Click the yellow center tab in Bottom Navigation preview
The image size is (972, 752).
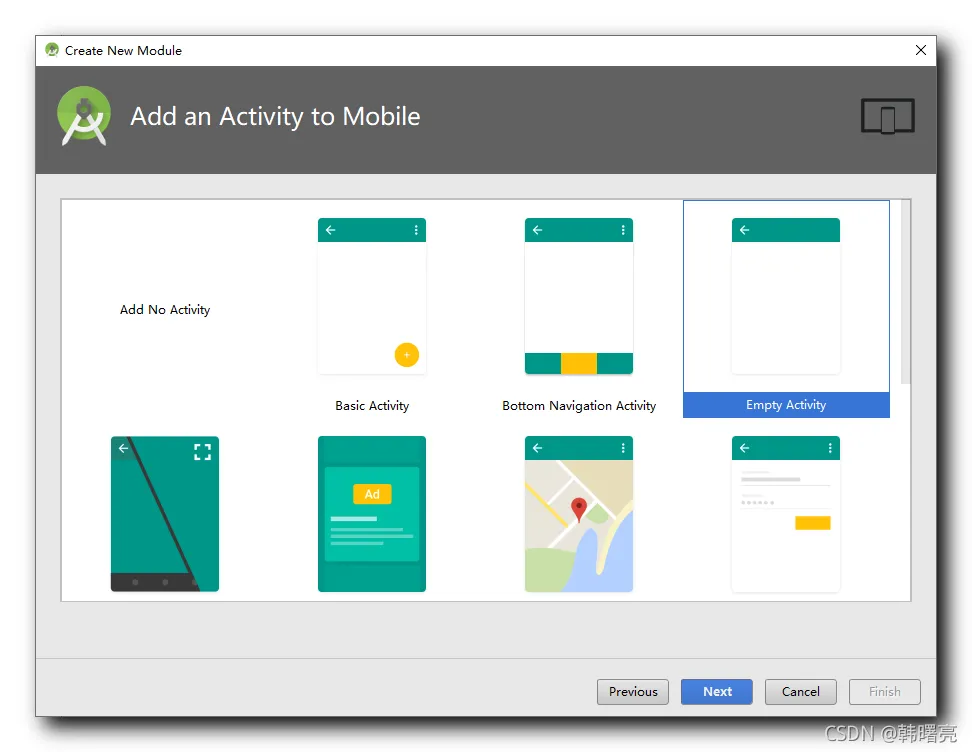[x=579, y=363]
